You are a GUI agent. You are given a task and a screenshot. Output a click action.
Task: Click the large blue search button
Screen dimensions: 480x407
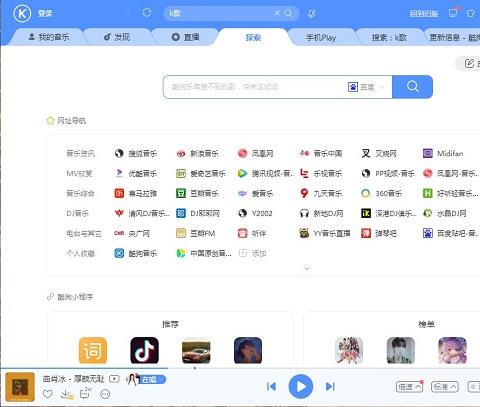tap(412, 87)
